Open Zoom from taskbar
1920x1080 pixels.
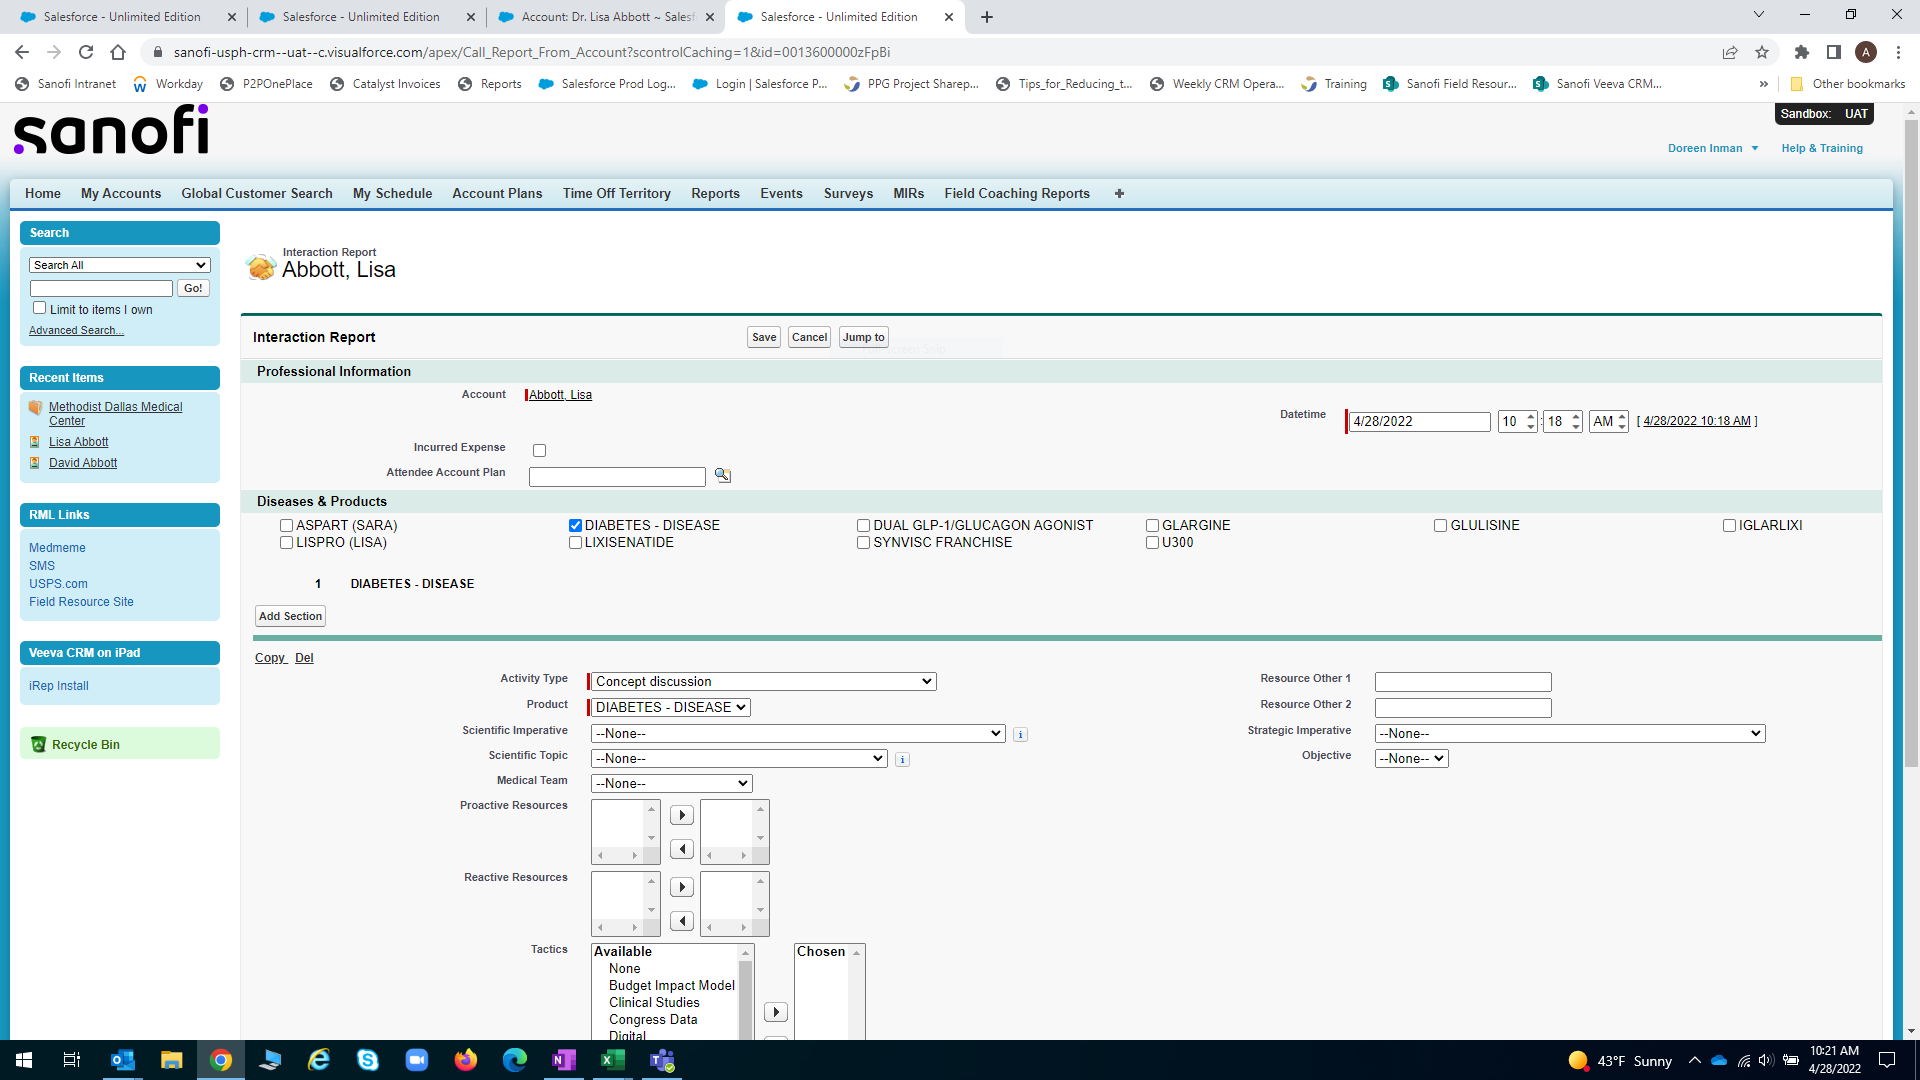(x=416, y=1060)
